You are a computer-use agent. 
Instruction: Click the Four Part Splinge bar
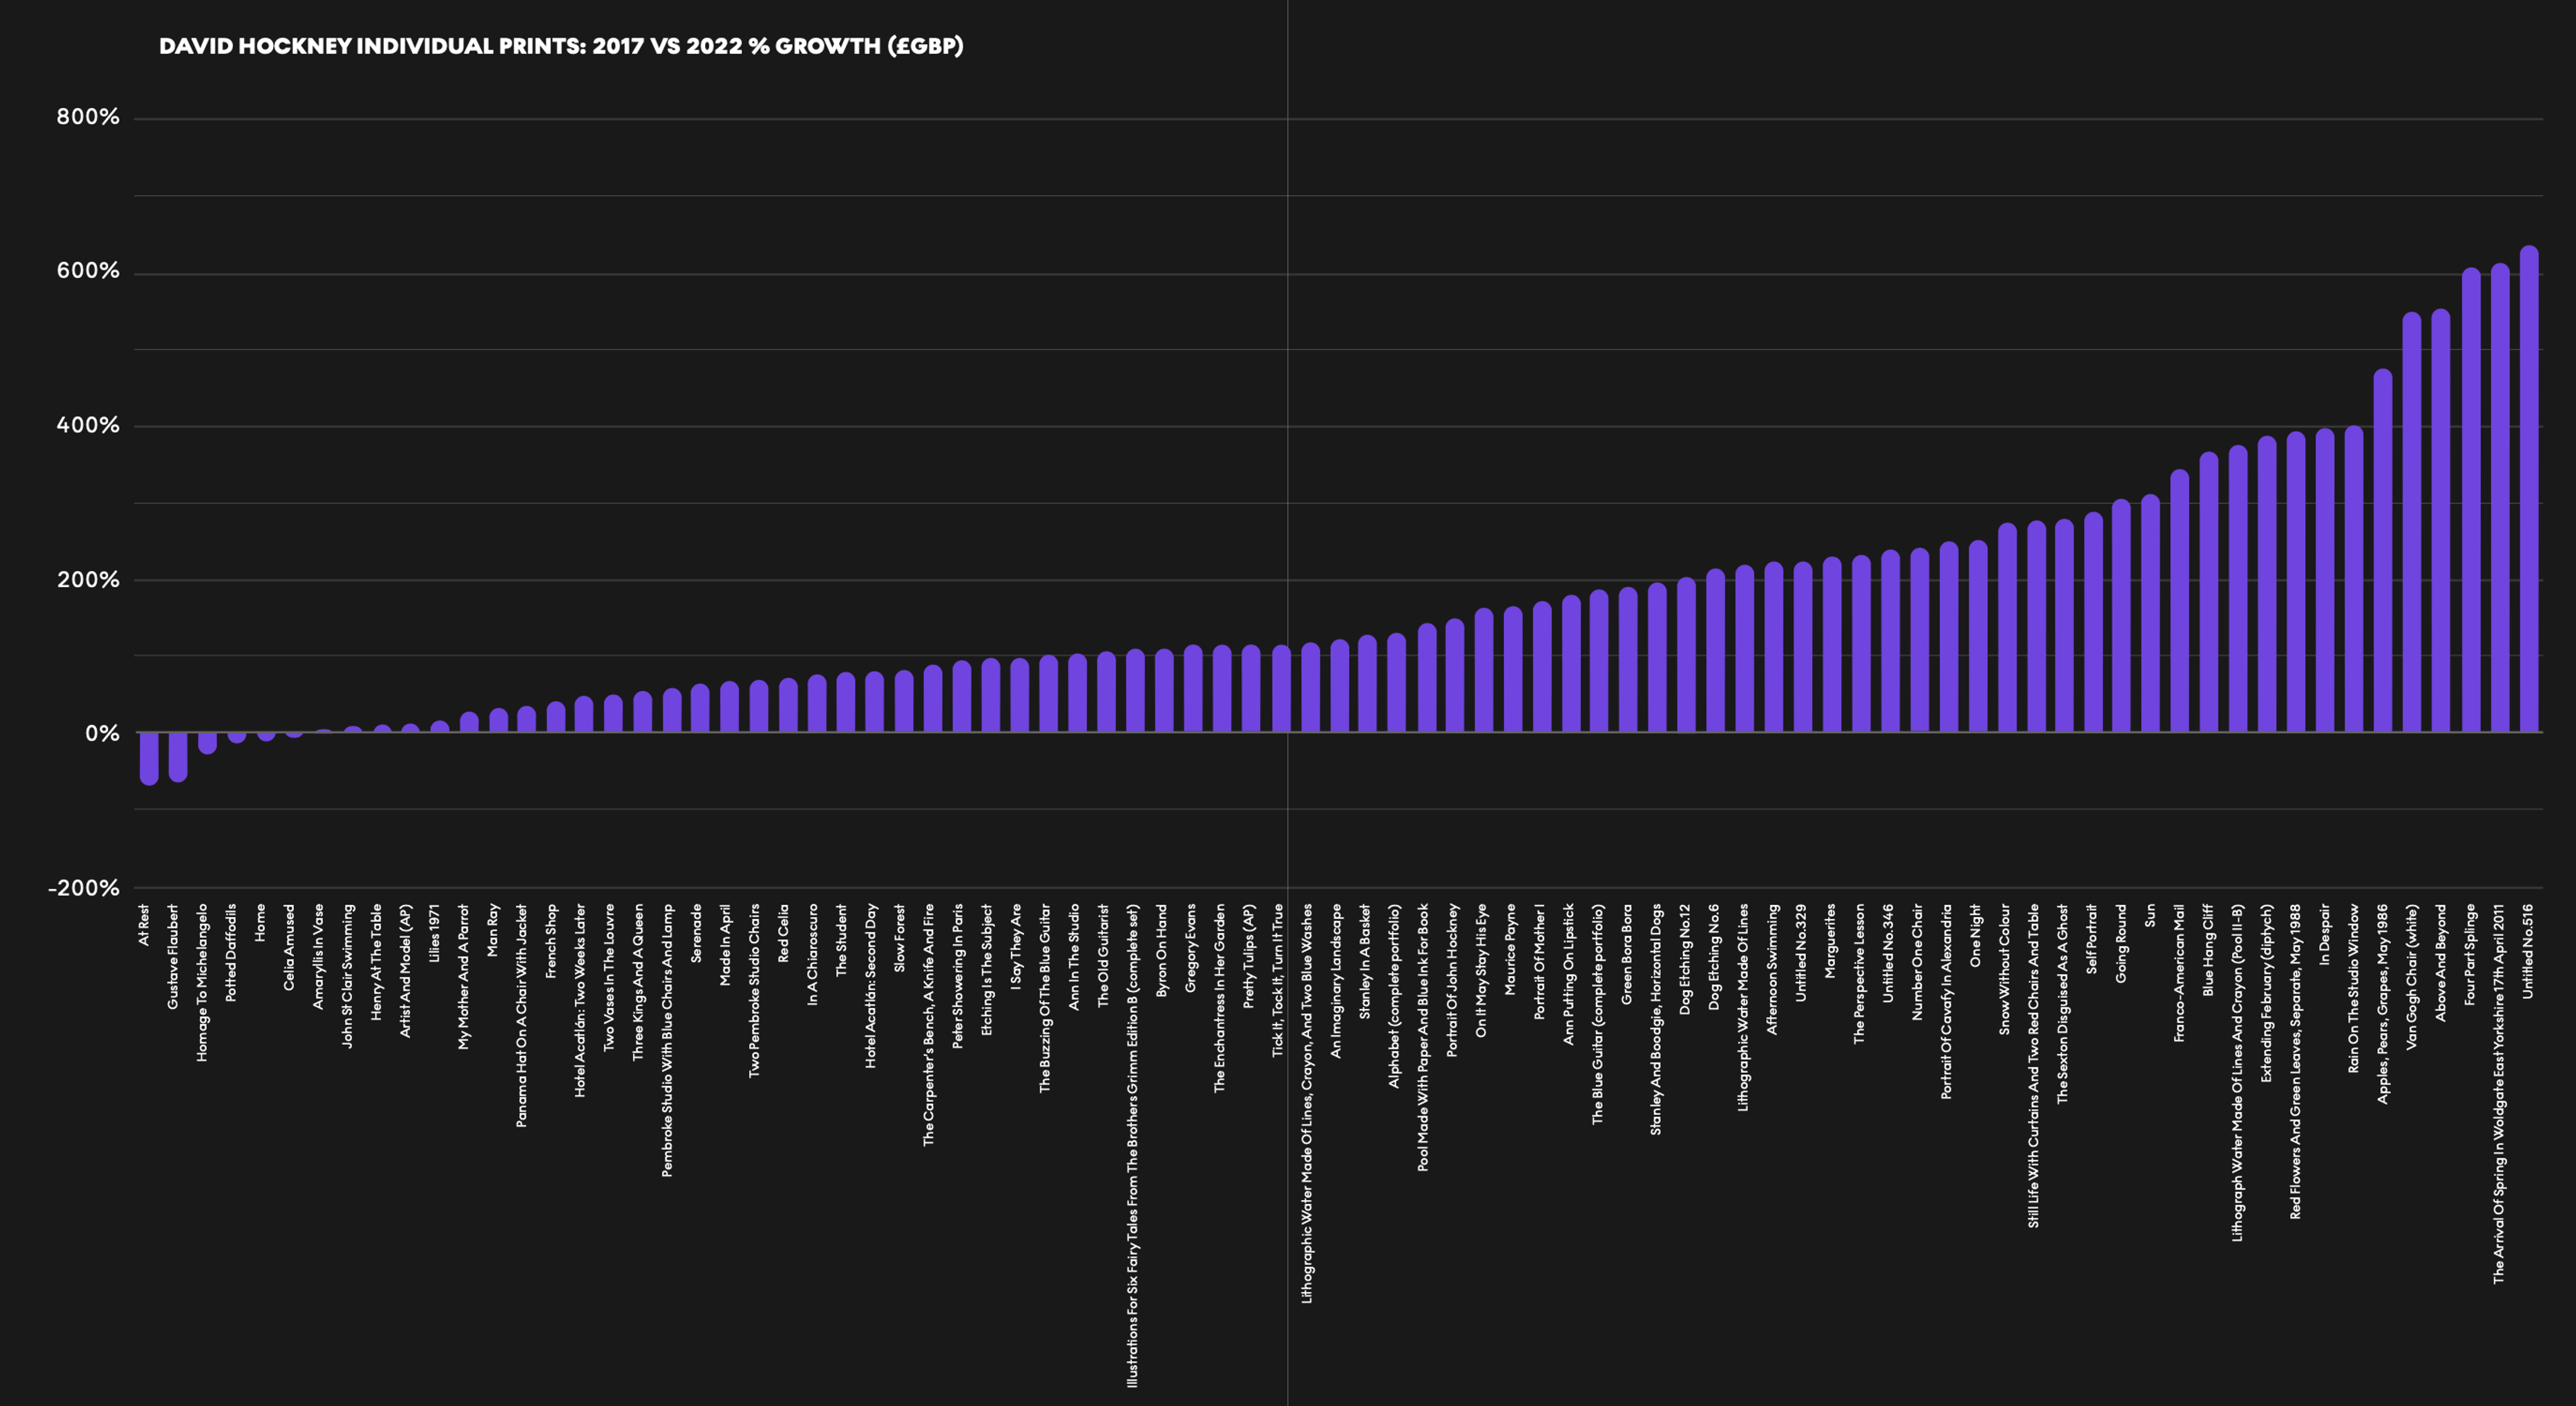coord(2471,500)
